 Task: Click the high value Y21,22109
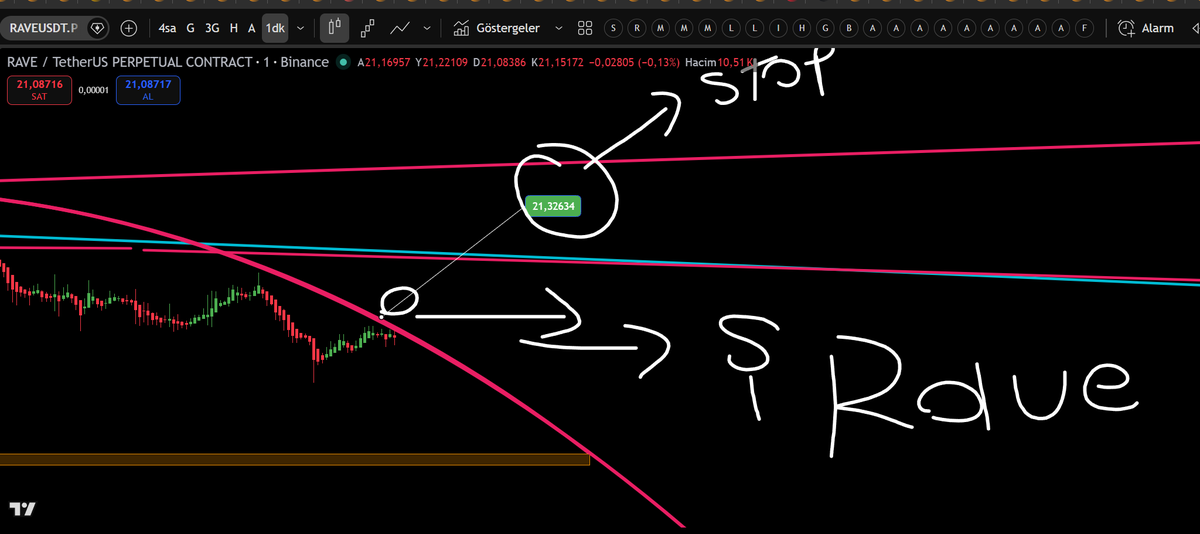pyautogui.click(x=443, y=62)
